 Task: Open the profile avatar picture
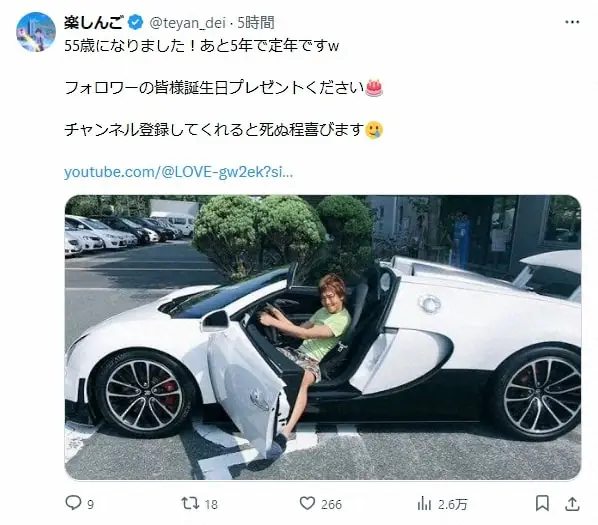point(36,32)
